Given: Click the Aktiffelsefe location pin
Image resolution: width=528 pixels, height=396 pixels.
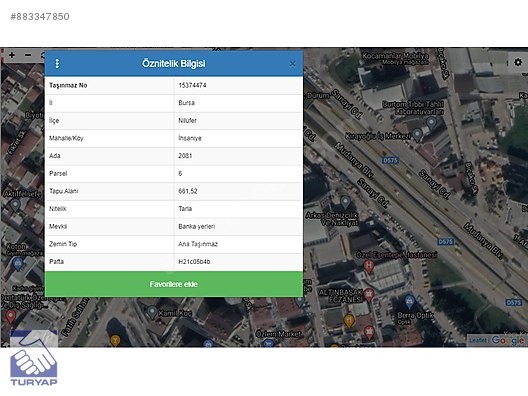Looking at the screenshot, I should 15,204.
